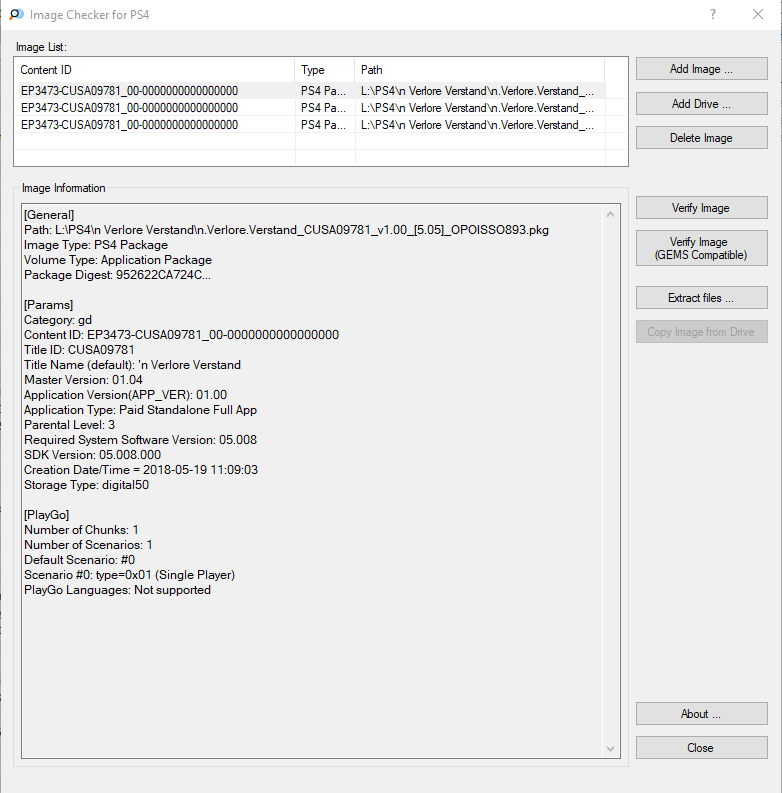Viewport: 782px width, 793px height.
Task: Open the Extract files ... dialog
Action: tap(702, 298)
